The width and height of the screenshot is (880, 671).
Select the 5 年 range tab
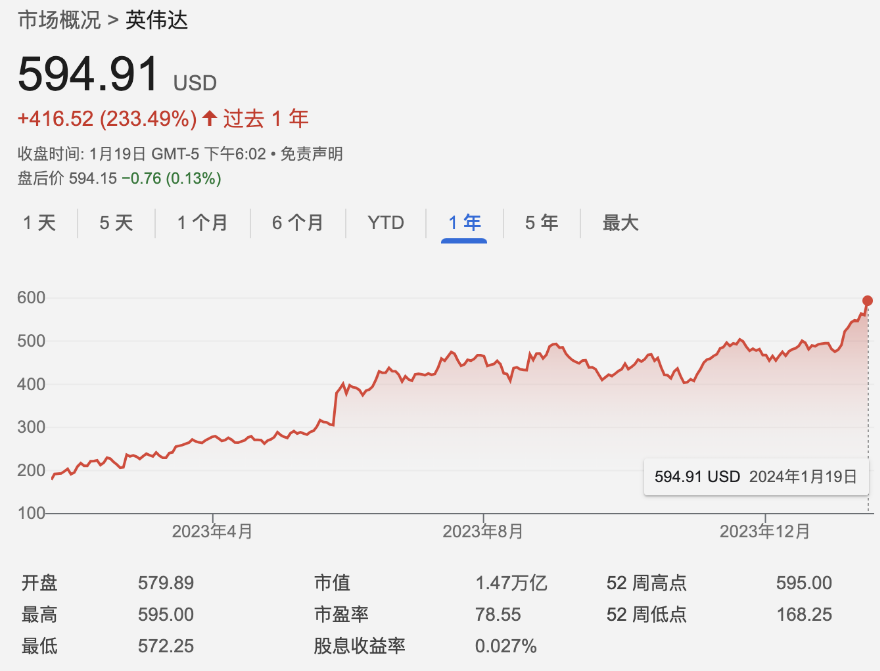542,223
